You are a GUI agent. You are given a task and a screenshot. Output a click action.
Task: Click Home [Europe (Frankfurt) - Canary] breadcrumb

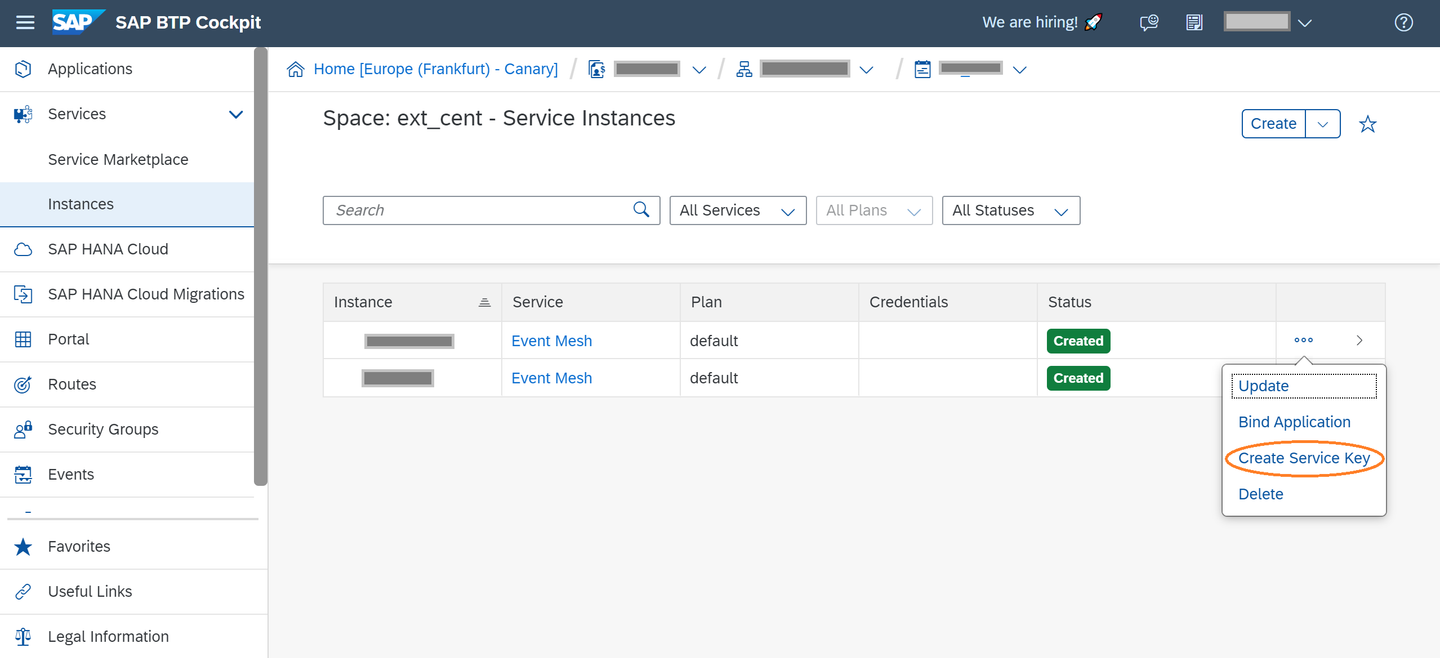(x=436, y=69)
